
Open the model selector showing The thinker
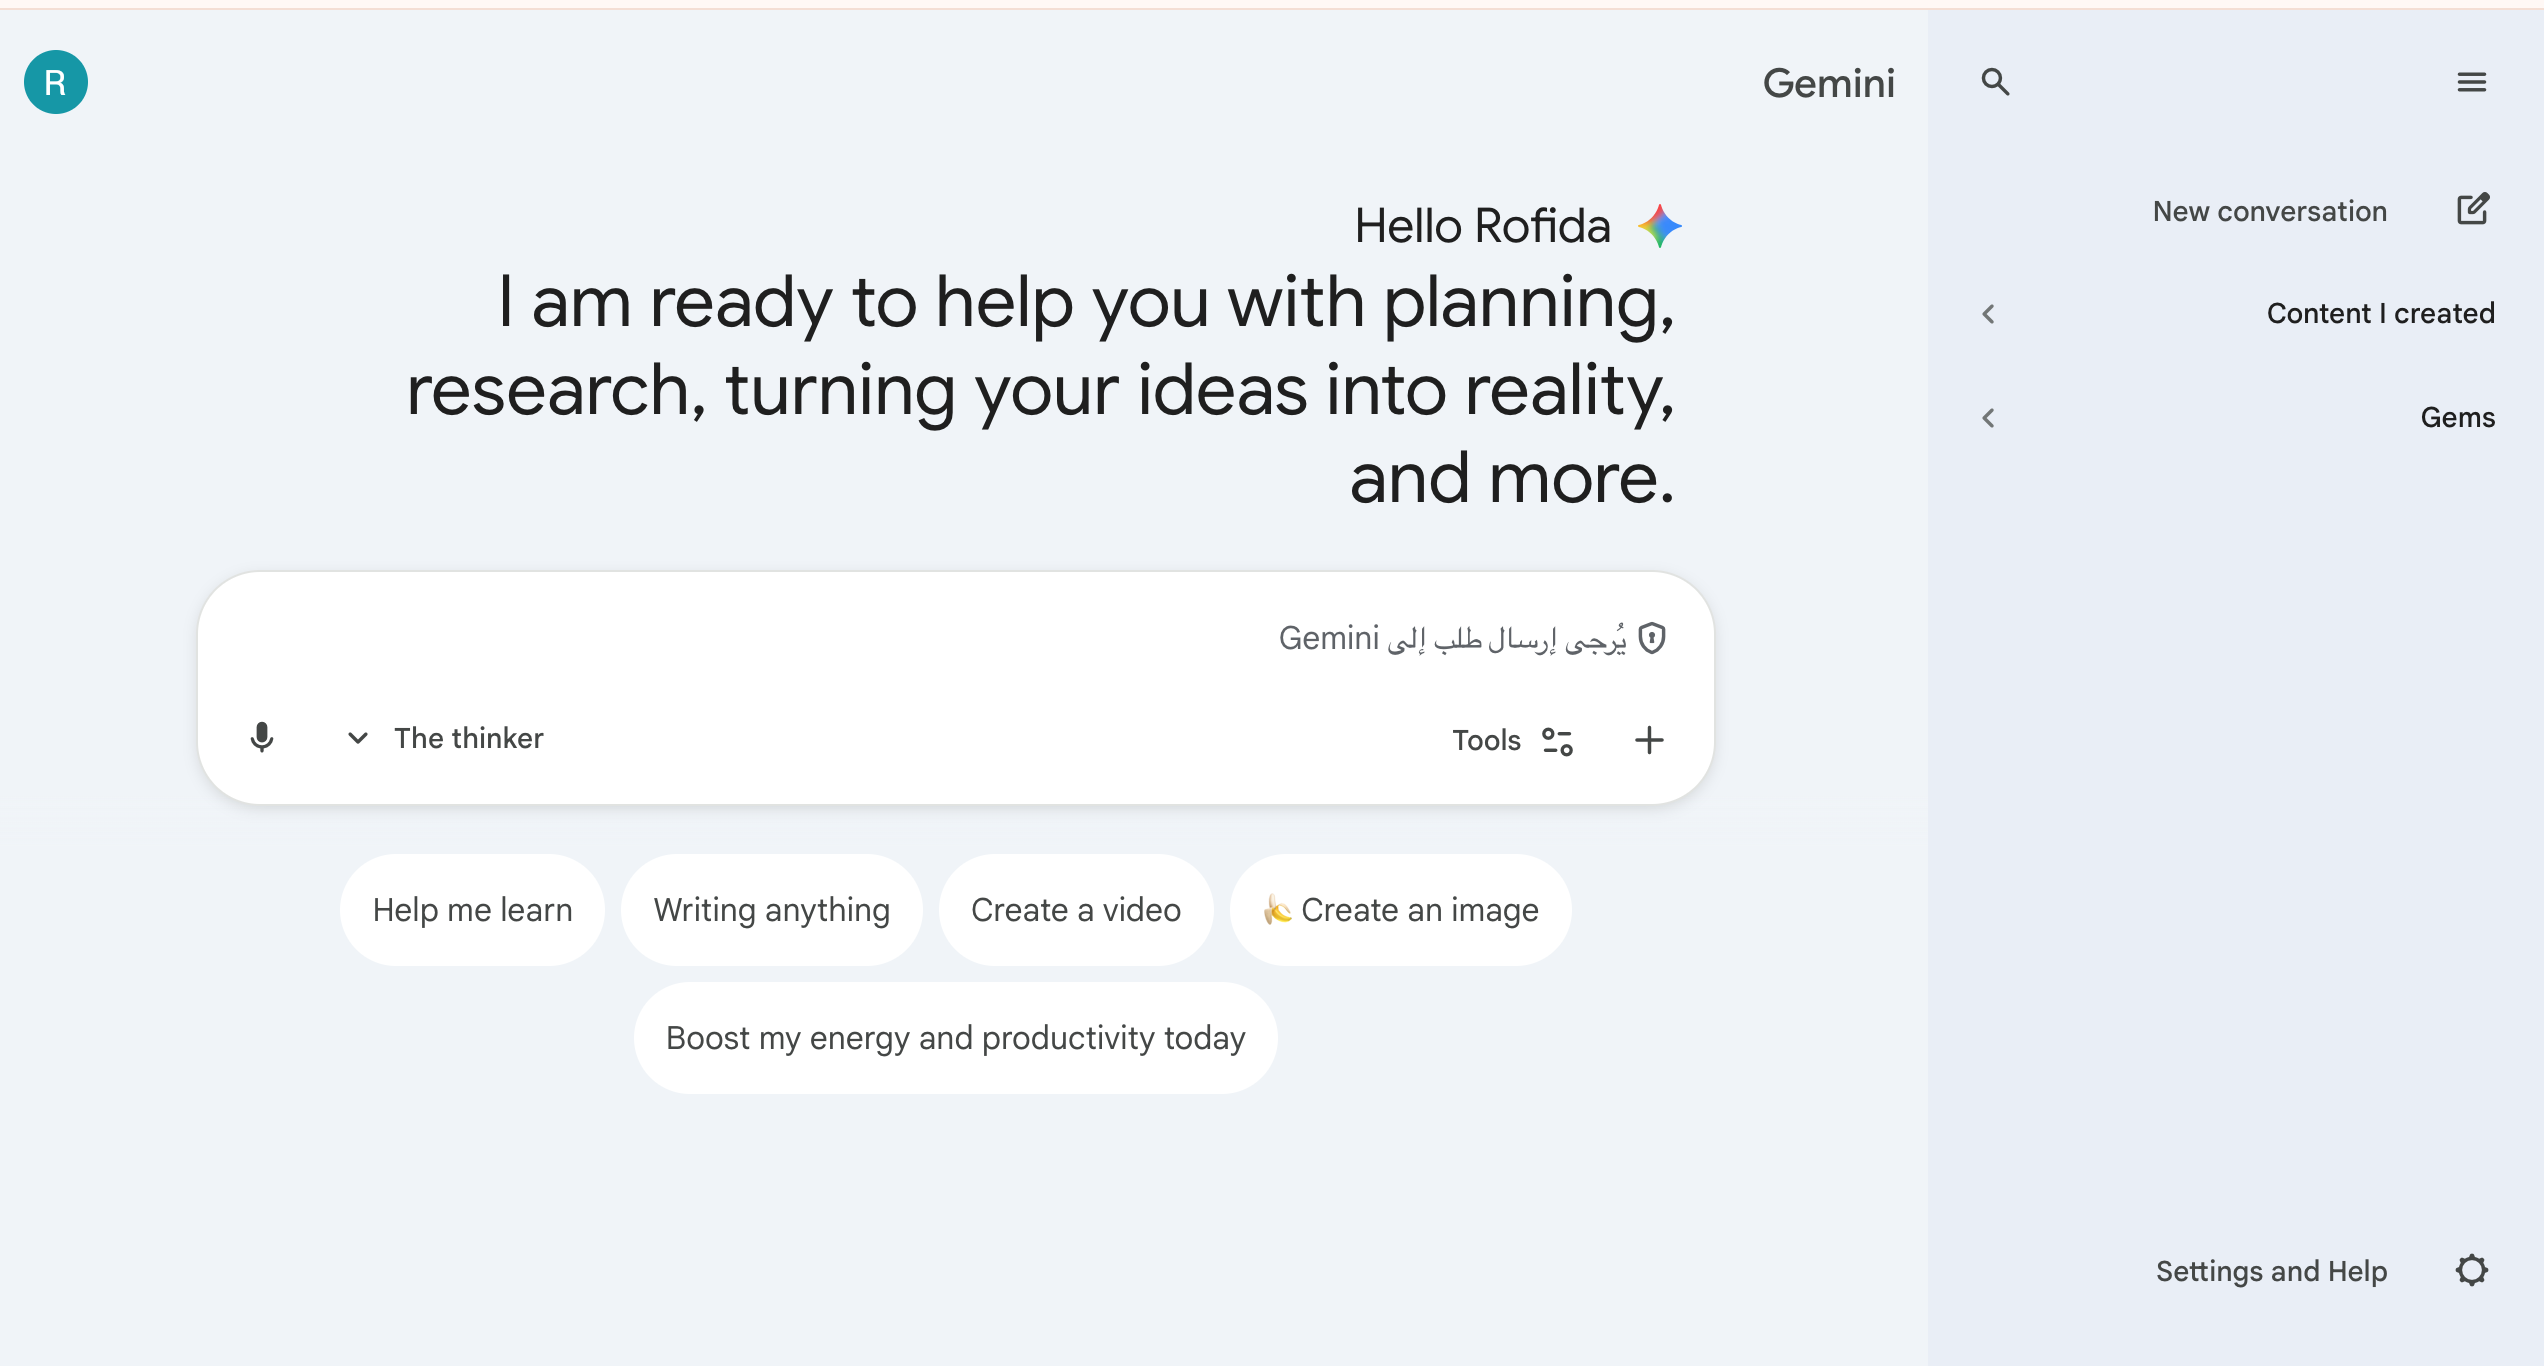(x=445, y=739)
